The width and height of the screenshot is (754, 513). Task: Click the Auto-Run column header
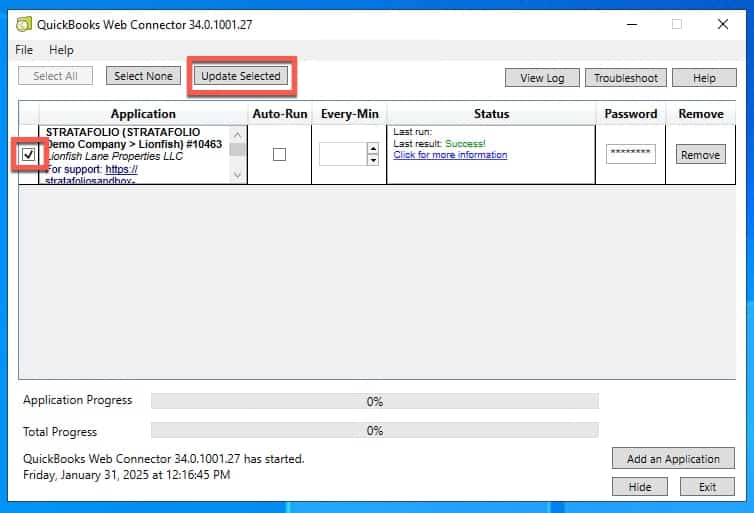280,114
